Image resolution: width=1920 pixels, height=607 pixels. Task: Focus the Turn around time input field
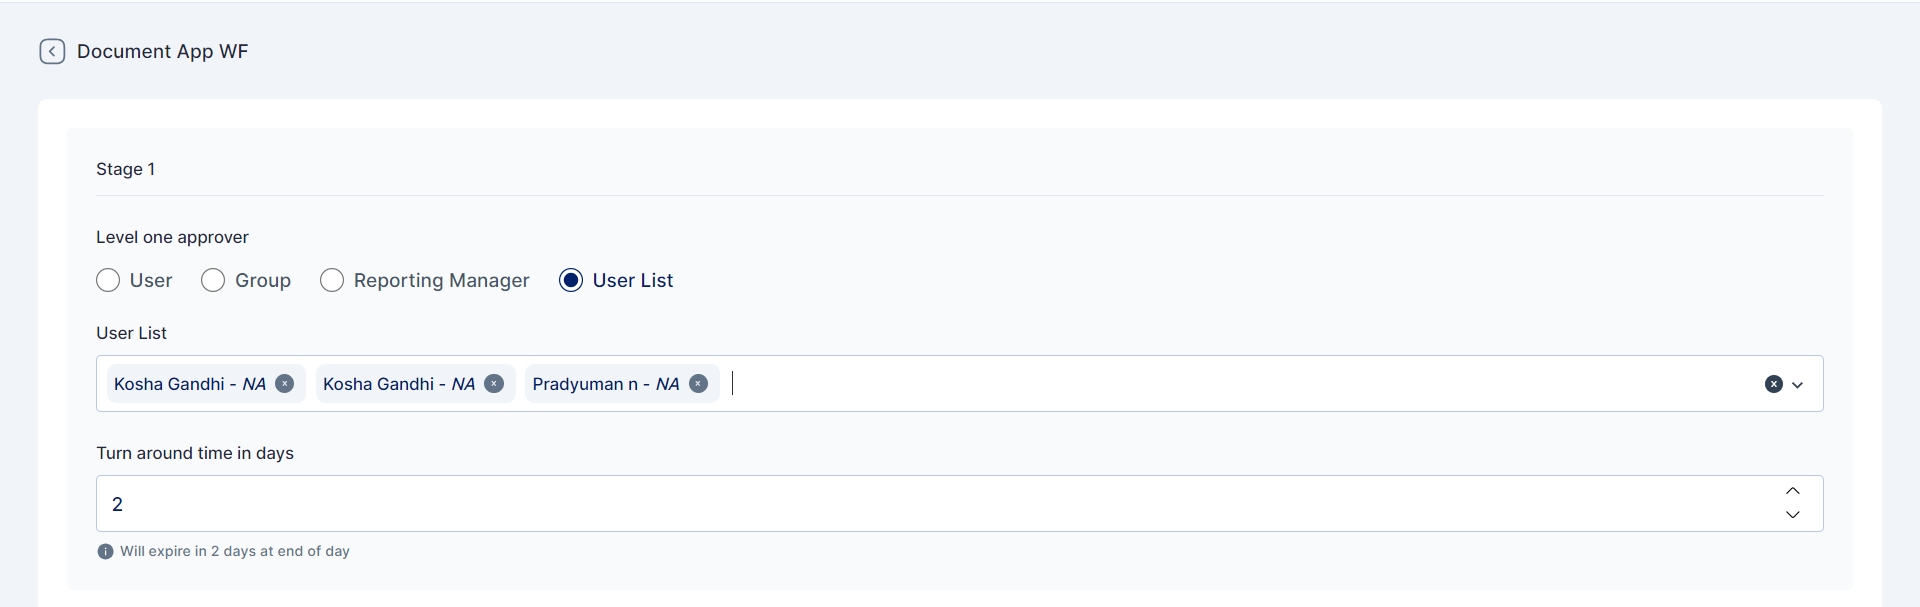click(900, 504)
